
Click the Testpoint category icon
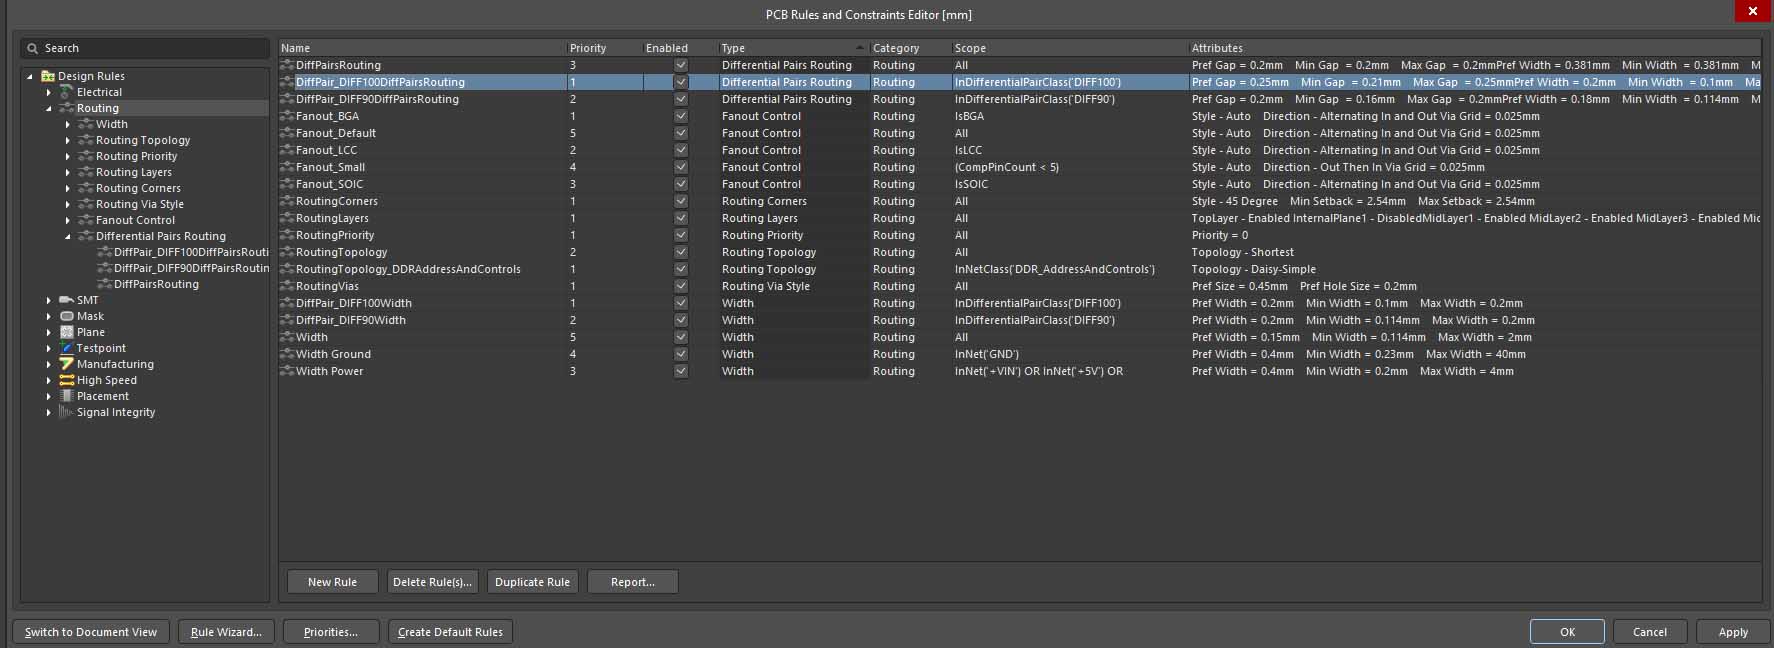(x=67, y=348)
